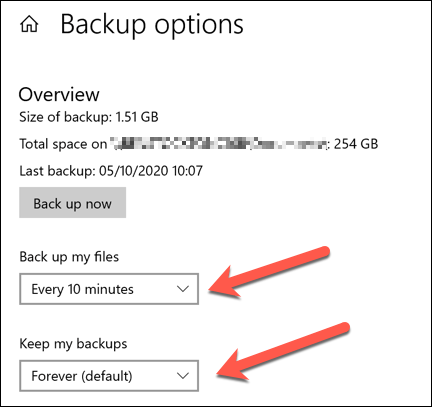Open the Every 10 minutes dropdown
This screenshot has height=407, width=432.
point(109,289)
